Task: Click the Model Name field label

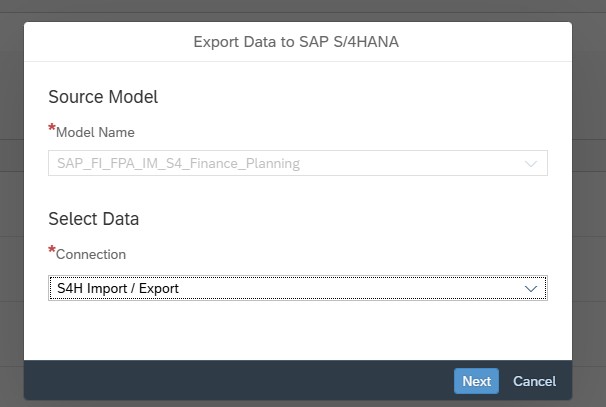Action: coord(95,132)
